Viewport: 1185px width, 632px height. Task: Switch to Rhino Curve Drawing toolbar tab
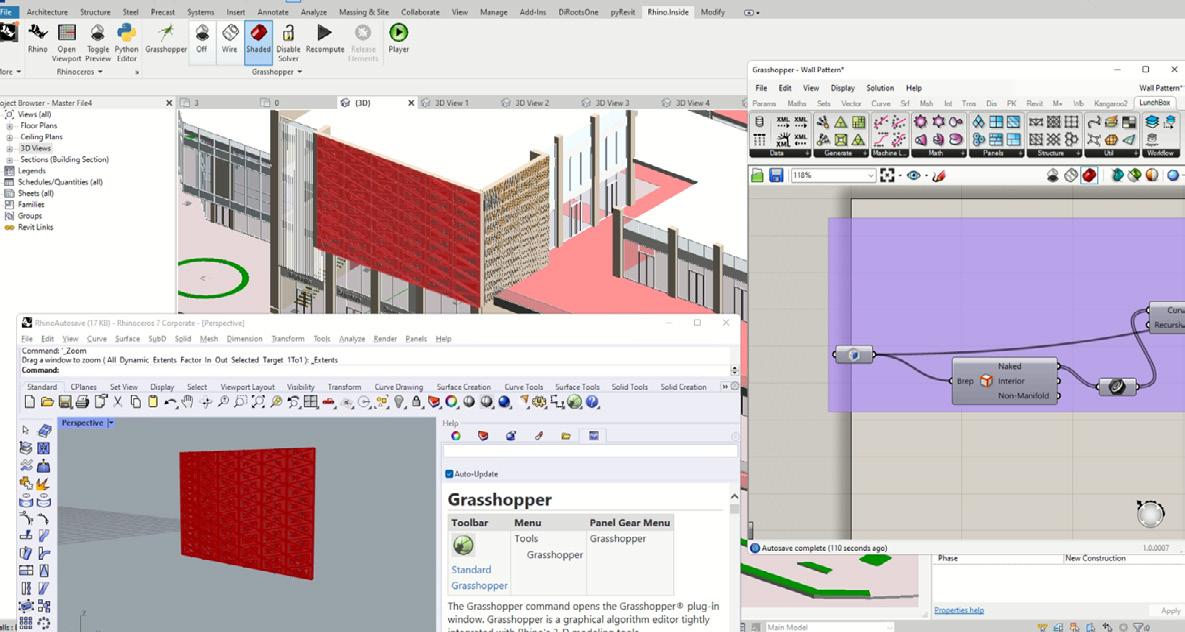pos(399,387)
